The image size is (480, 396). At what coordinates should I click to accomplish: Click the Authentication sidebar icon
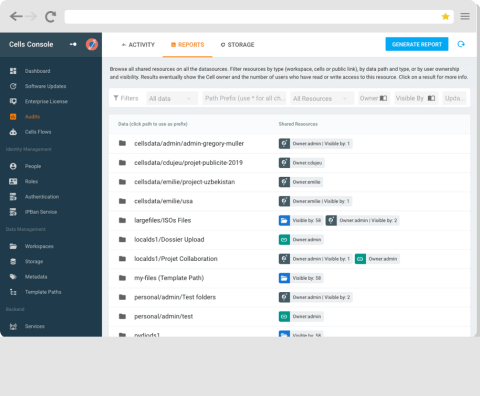[x=13, y=197]
